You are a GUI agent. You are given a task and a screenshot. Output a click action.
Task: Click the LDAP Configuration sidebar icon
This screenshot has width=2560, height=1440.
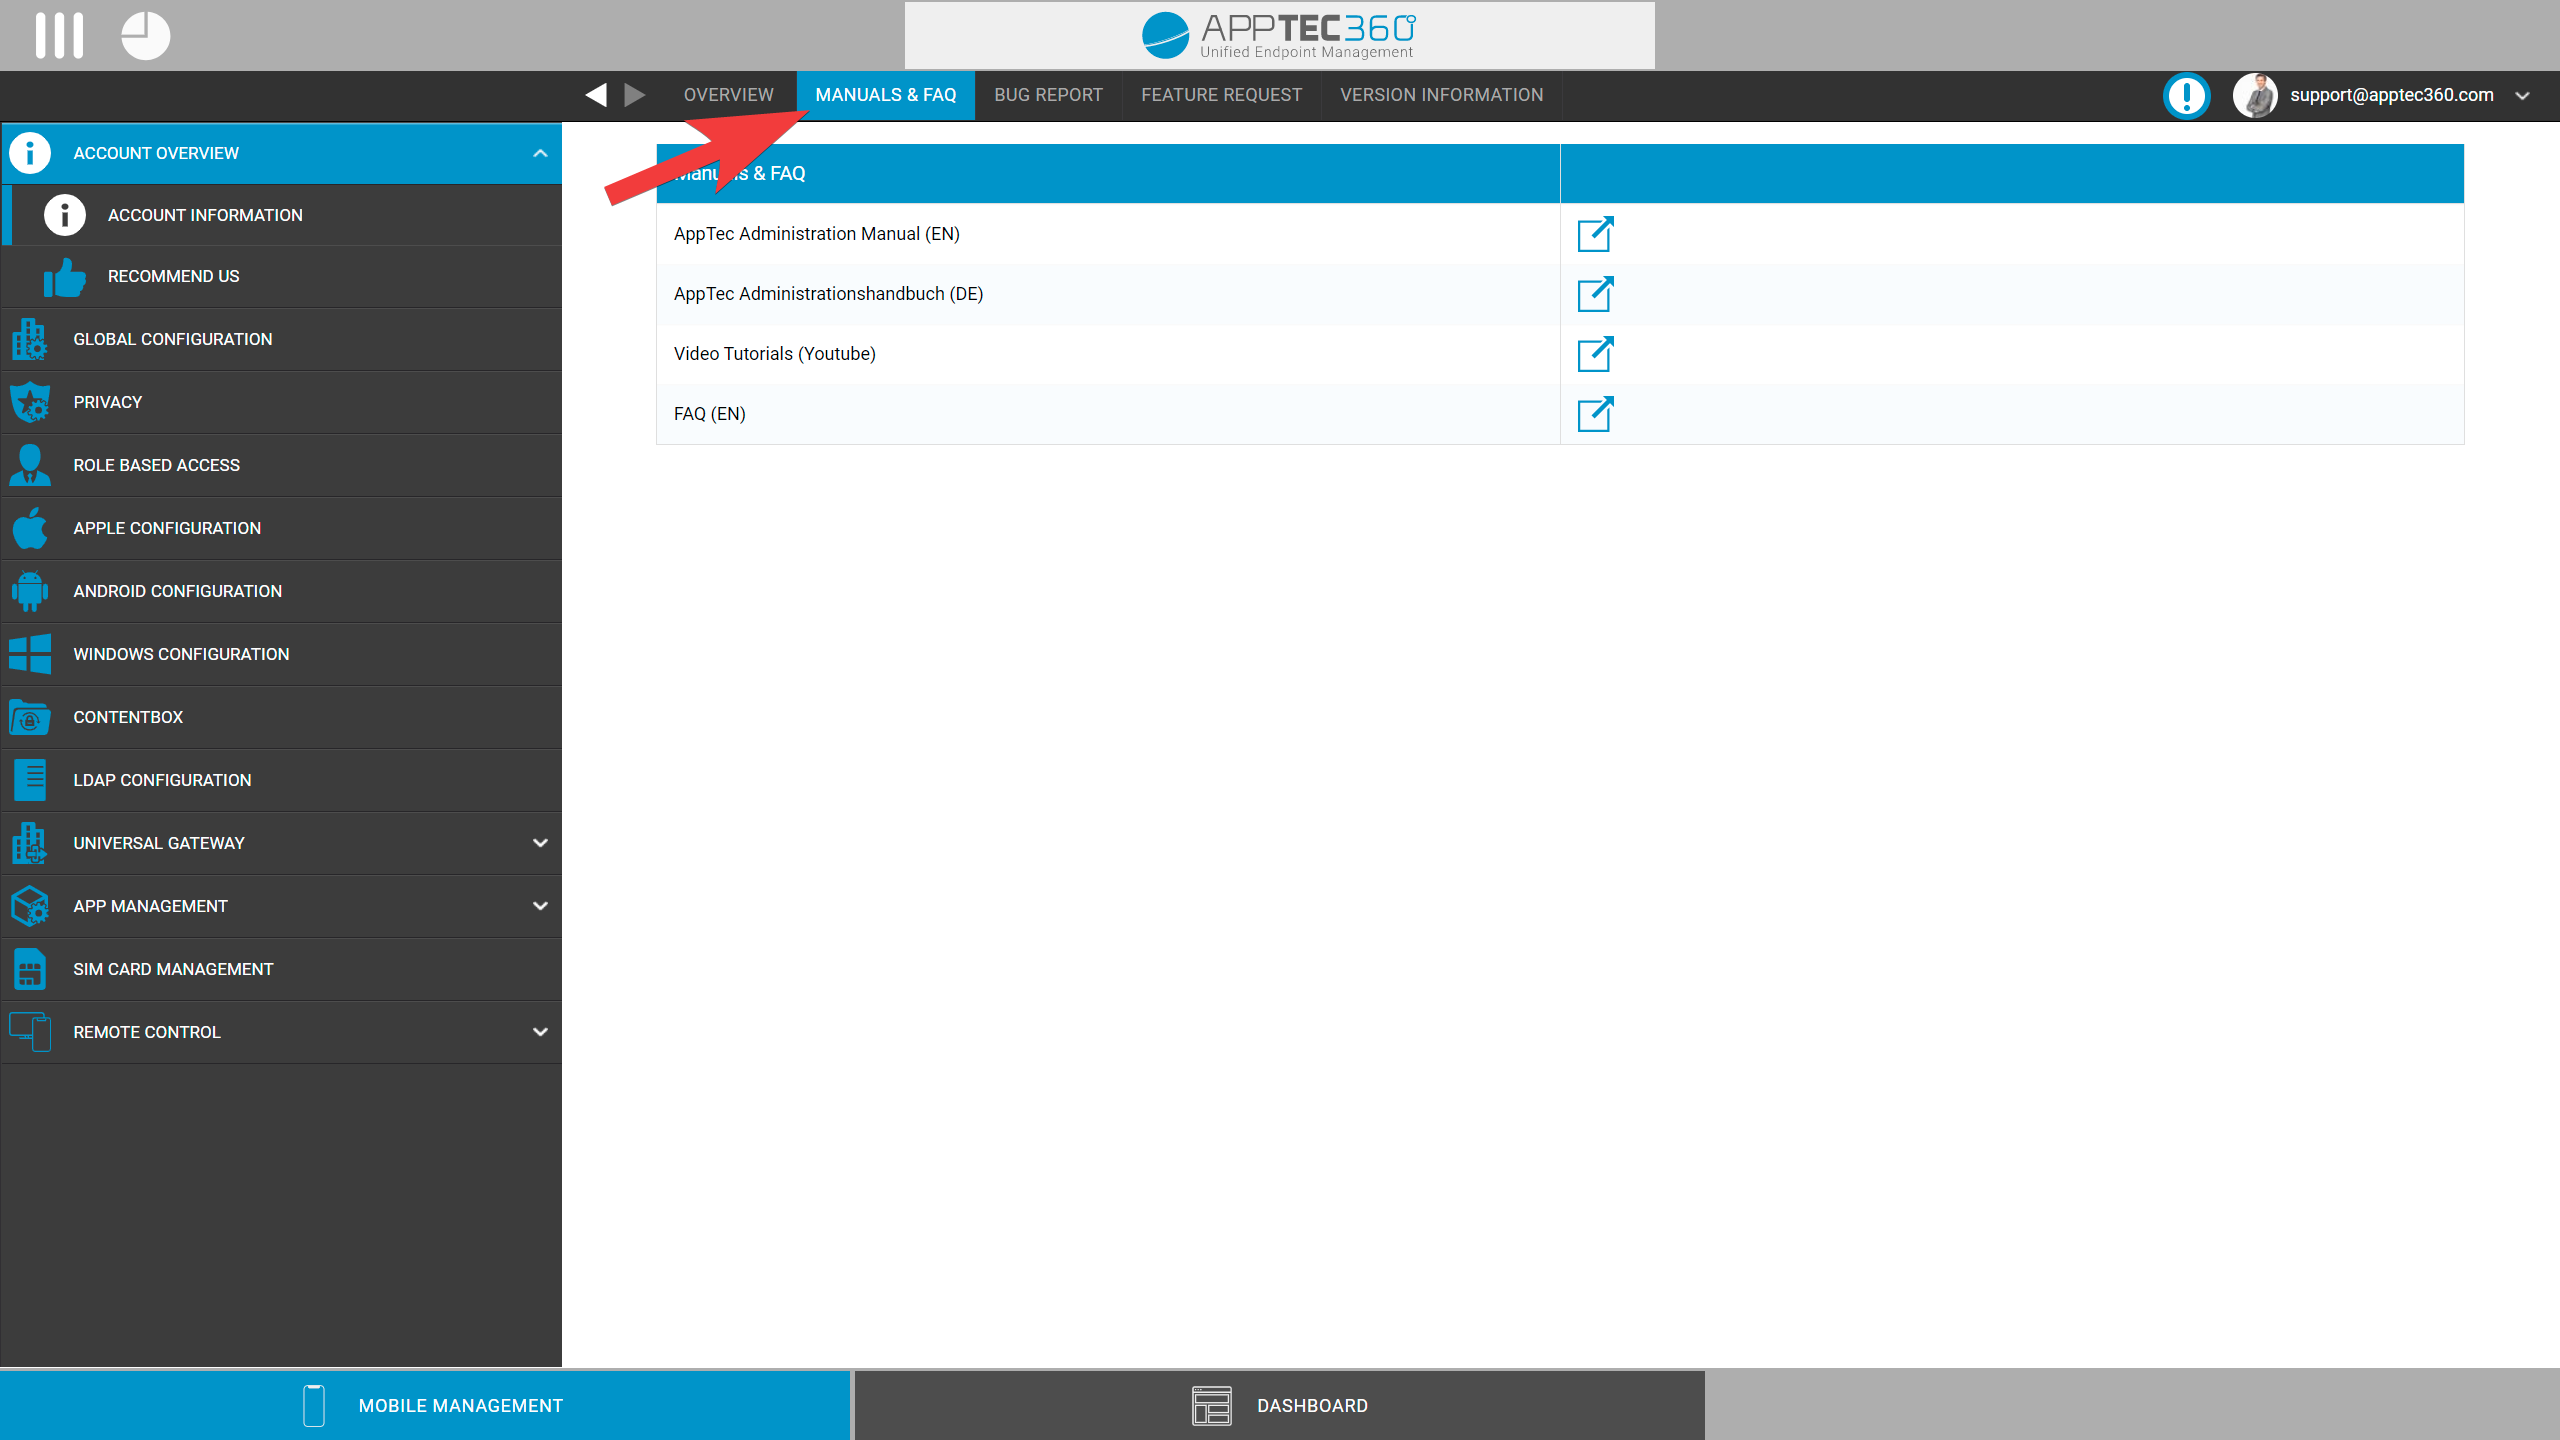30,779
